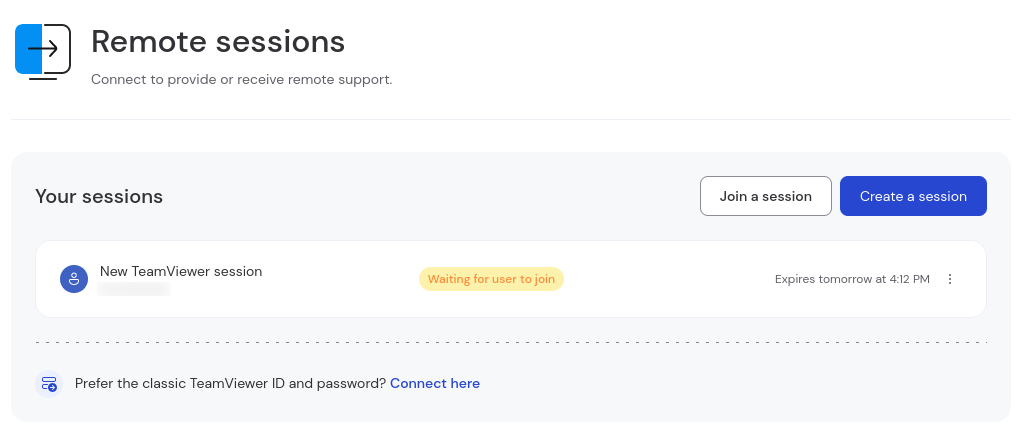
Task: Click the Prefer the classic TeamViewer ID text
Action: point(231,383)
